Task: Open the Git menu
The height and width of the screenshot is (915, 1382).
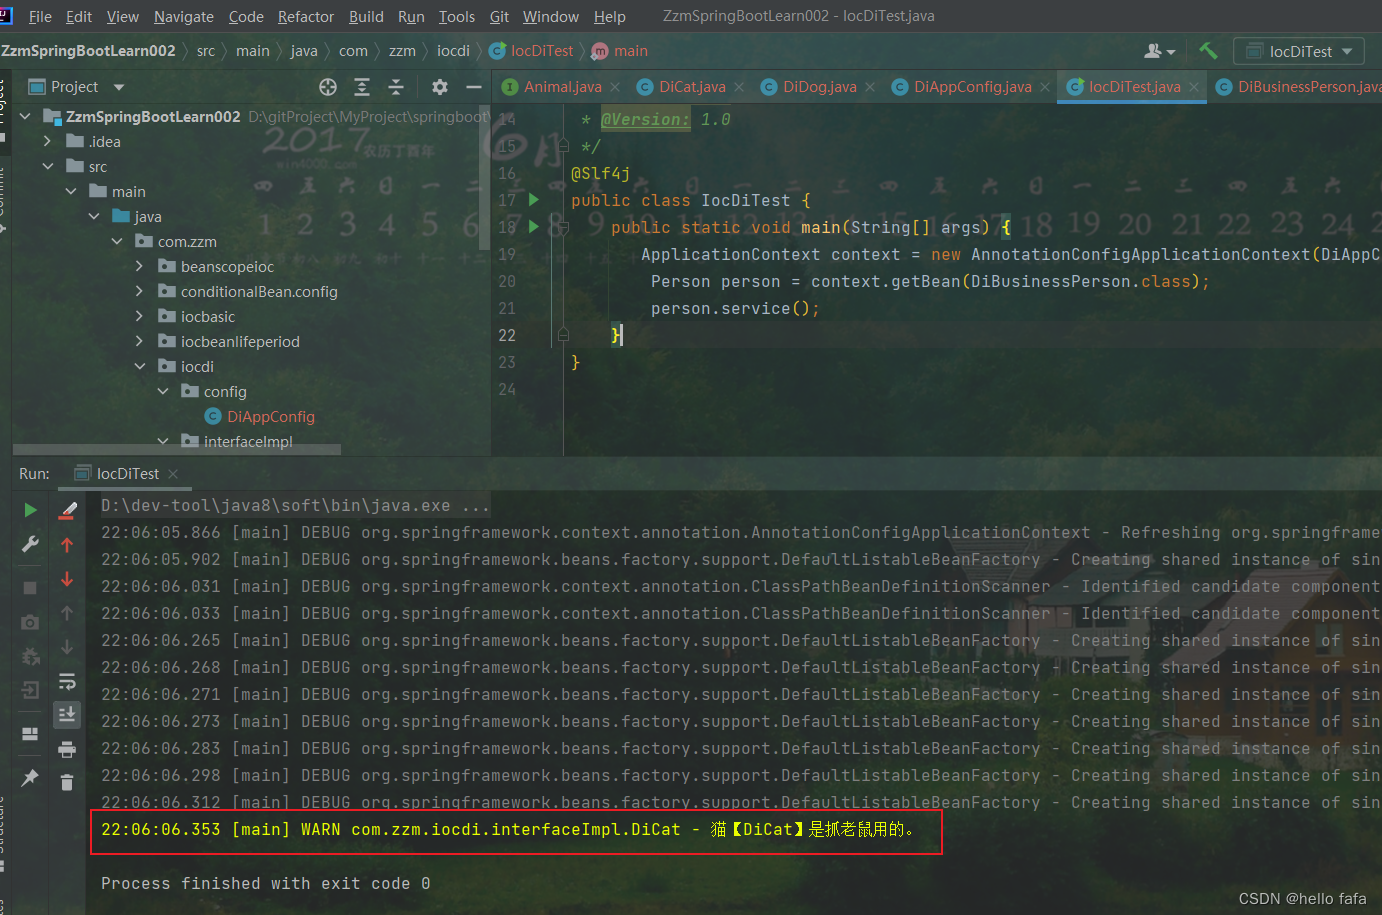Action: [x=499, y=17]
